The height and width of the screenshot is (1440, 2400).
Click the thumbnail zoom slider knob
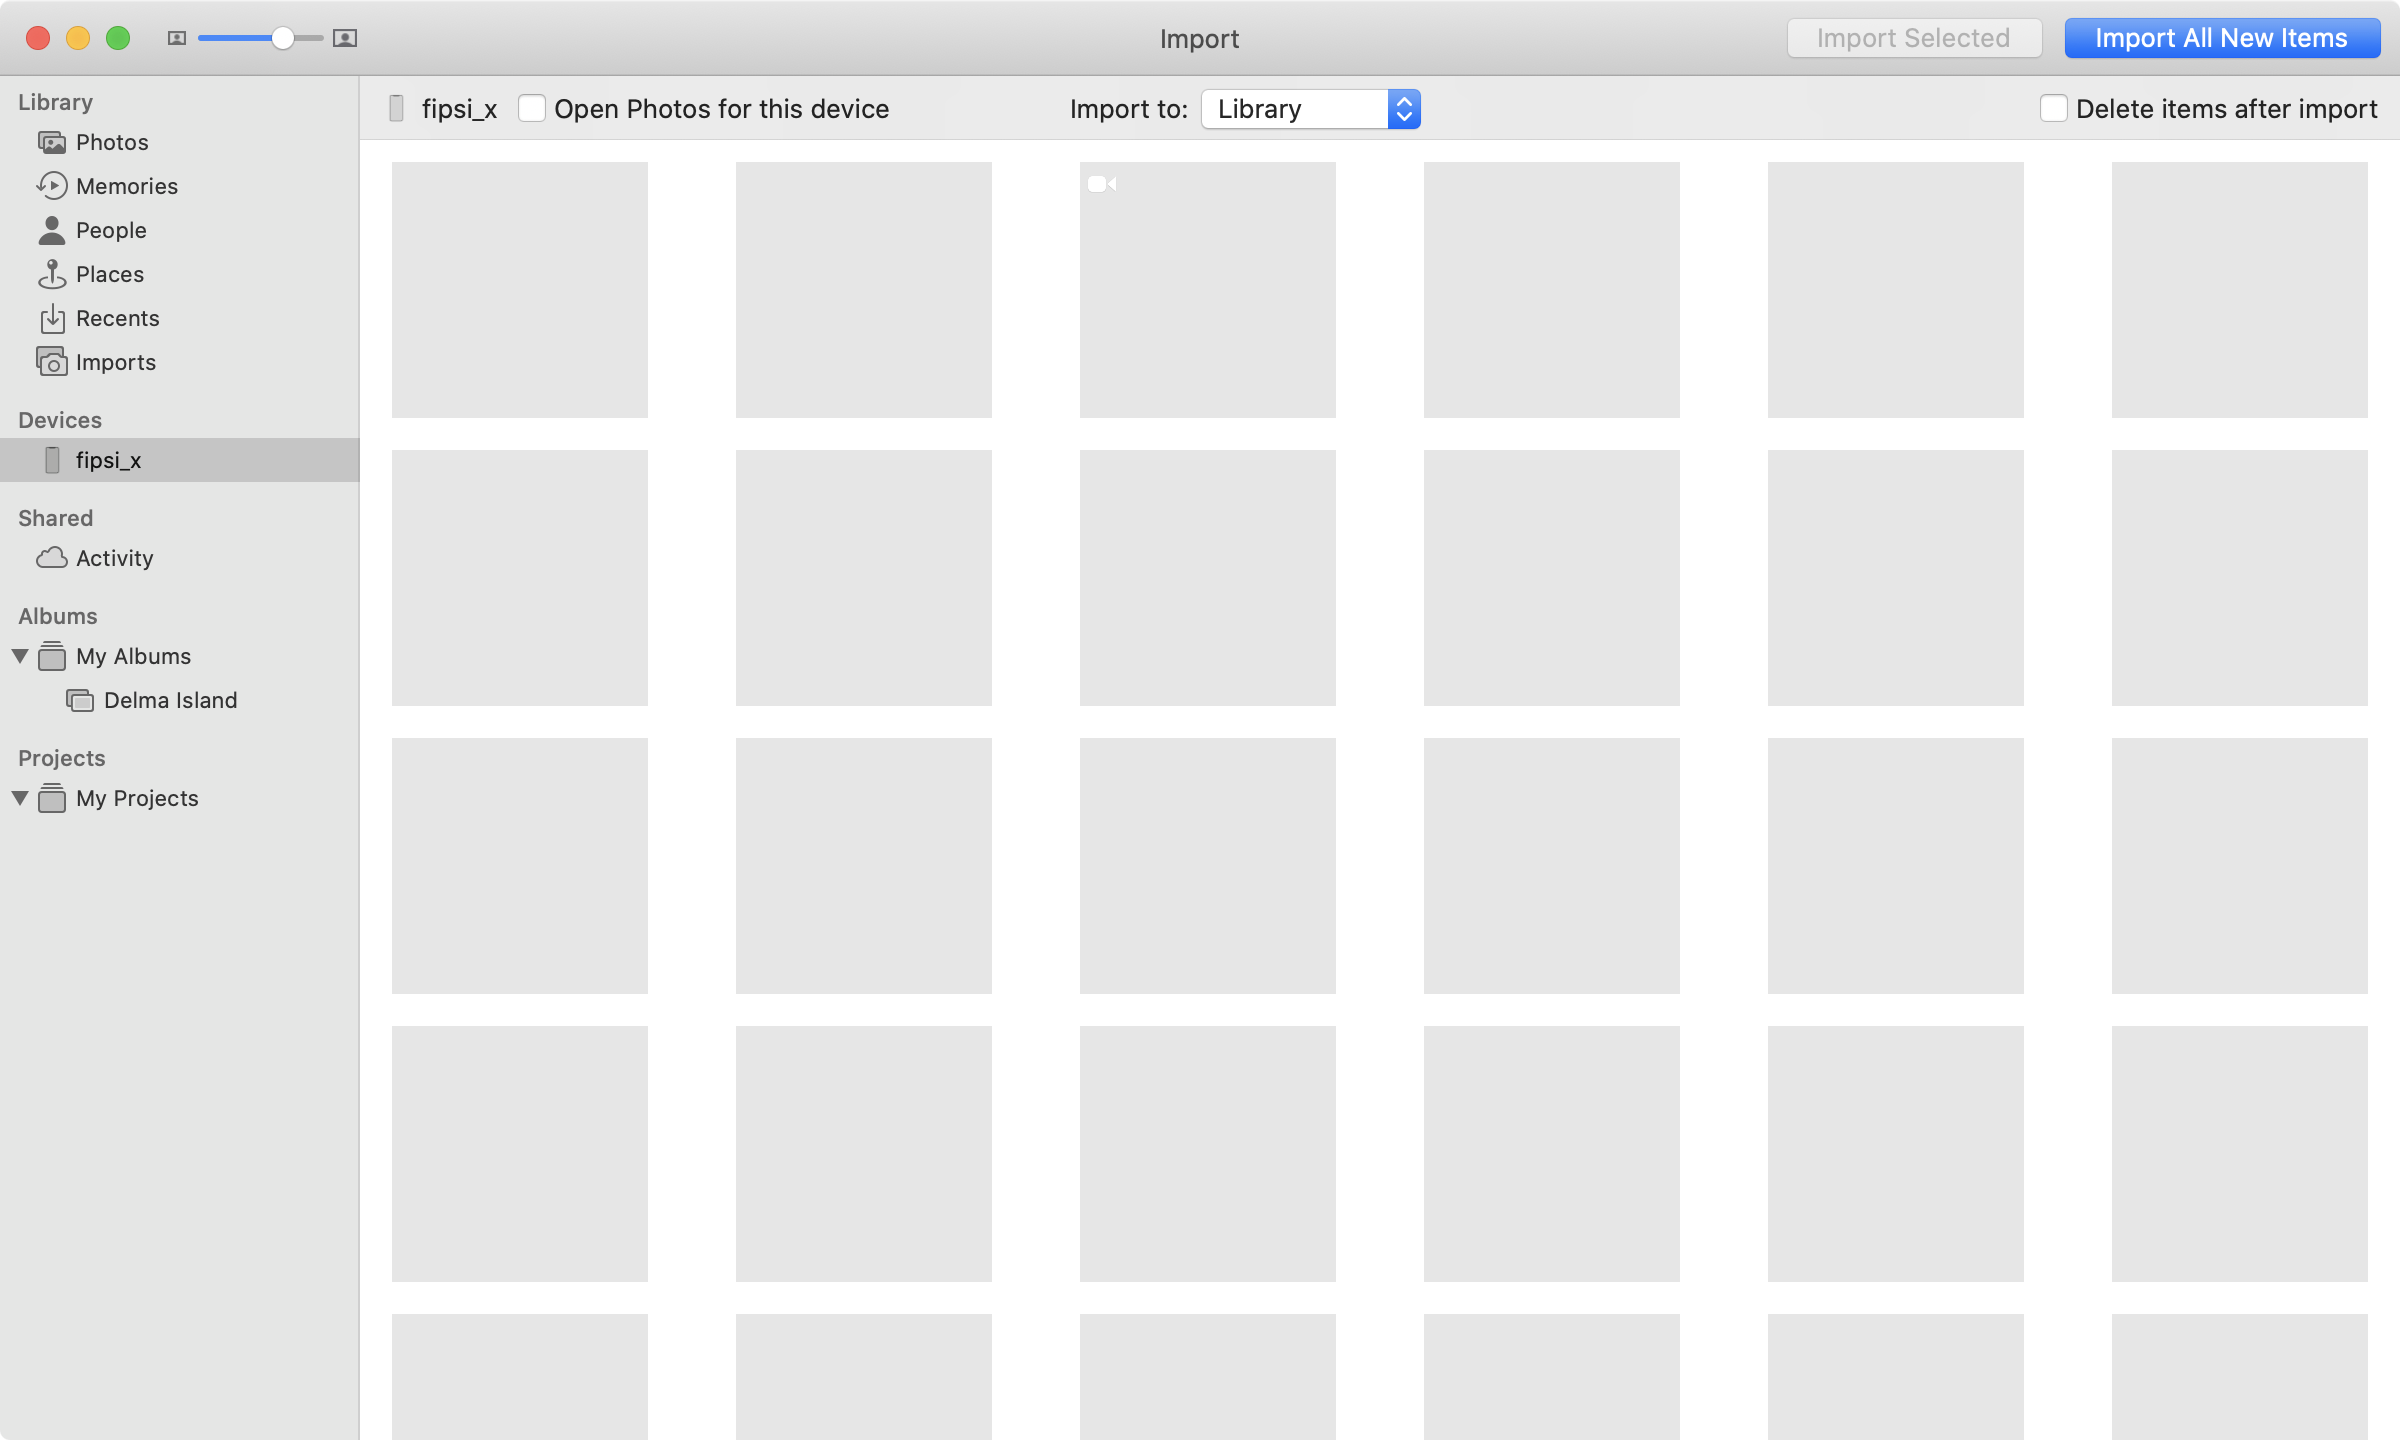[283, 38]
